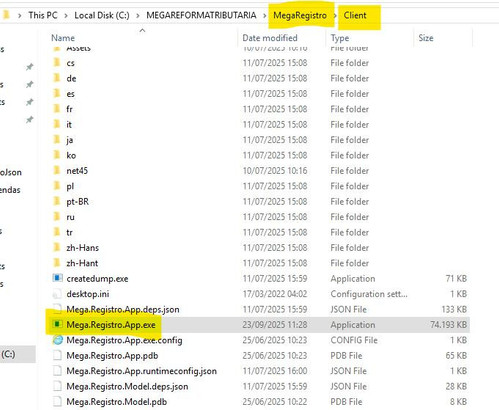Click the zh-Hant folder icon
The width and height of the screenshot is (499, 410).
coord(57,263)
